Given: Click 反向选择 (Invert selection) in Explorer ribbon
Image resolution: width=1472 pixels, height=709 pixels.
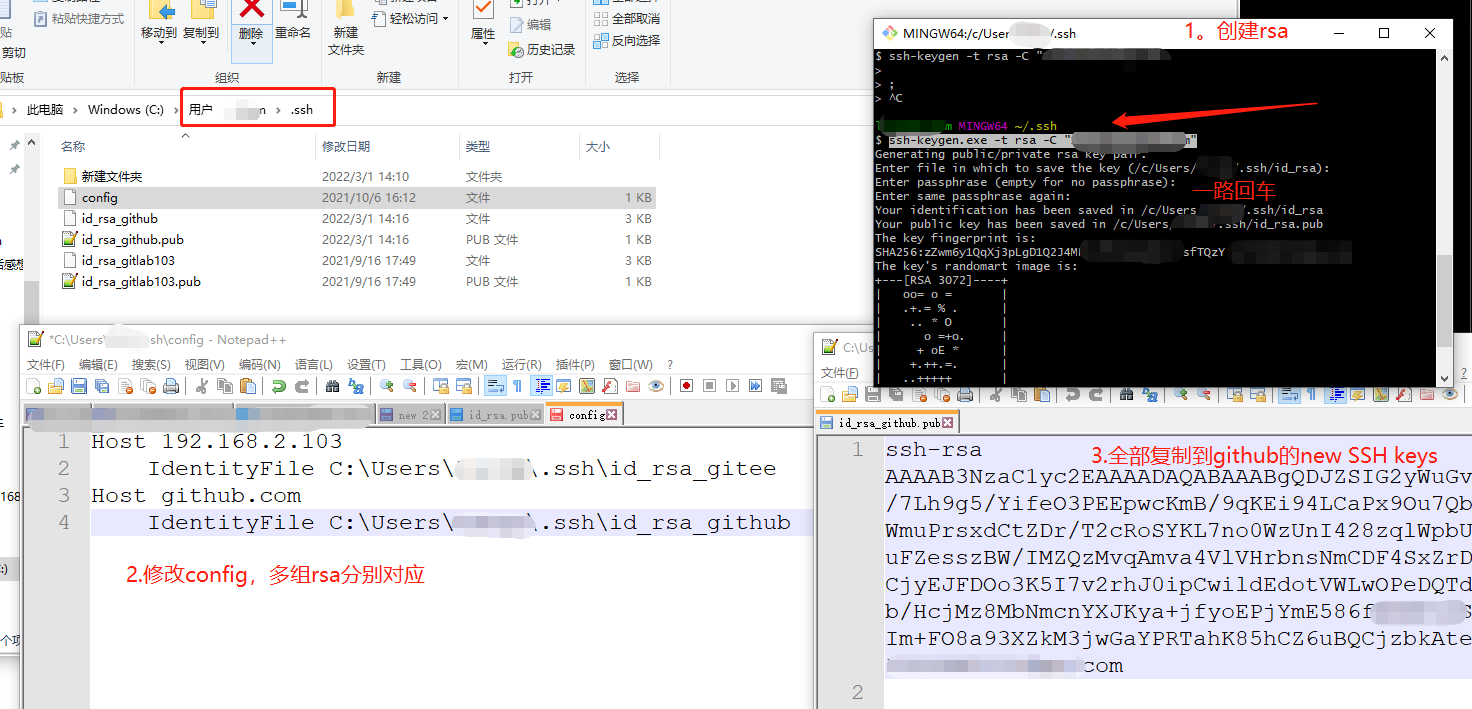Looking at the screenshot, I should (628, 40).
